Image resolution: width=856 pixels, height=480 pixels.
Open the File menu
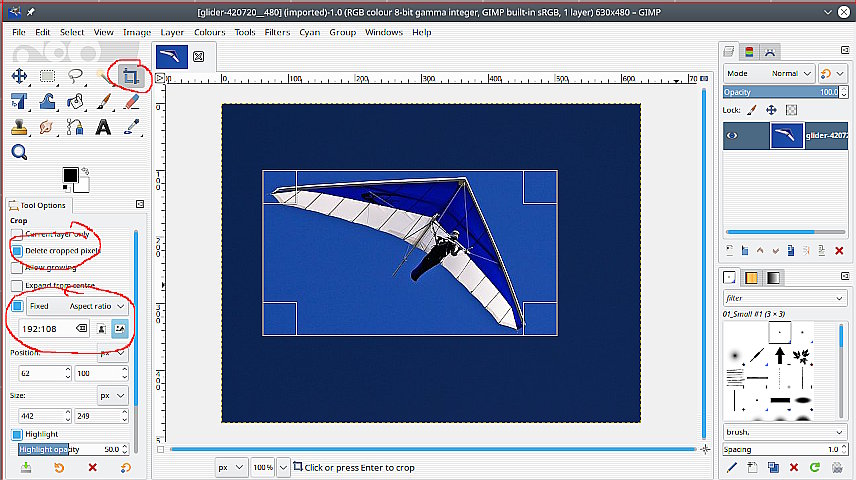click(x=19, y=32)
